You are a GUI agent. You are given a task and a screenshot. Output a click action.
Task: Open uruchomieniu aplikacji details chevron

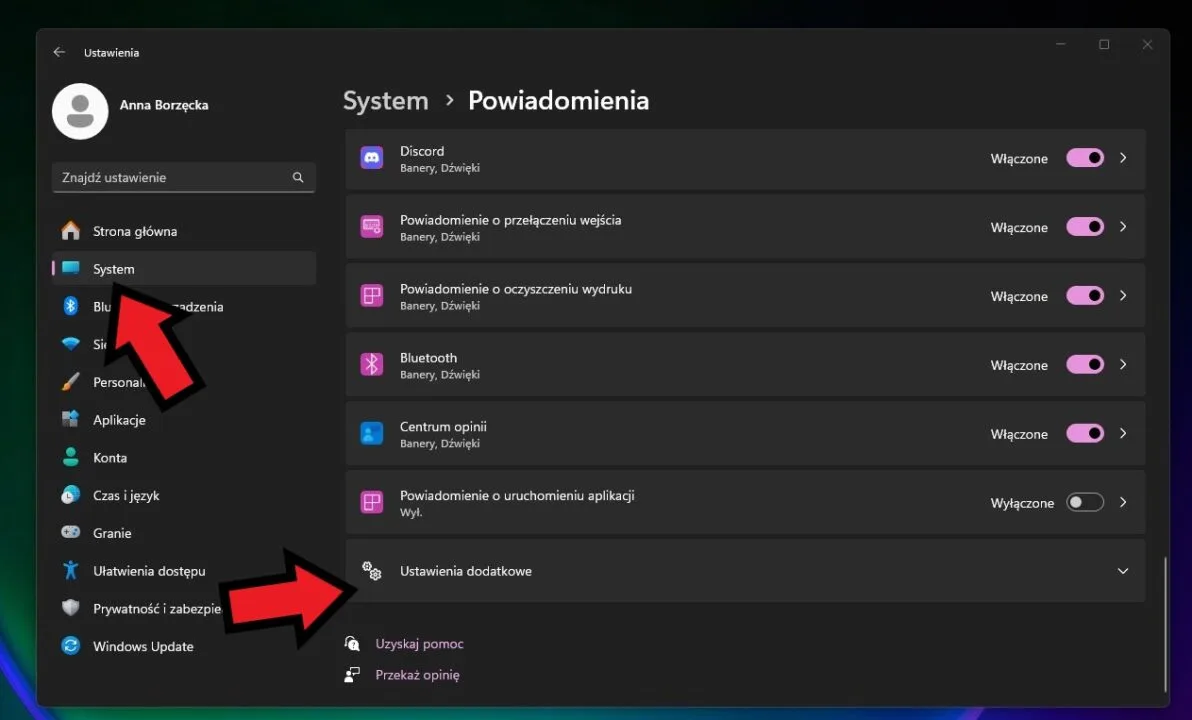point(1123,503)
